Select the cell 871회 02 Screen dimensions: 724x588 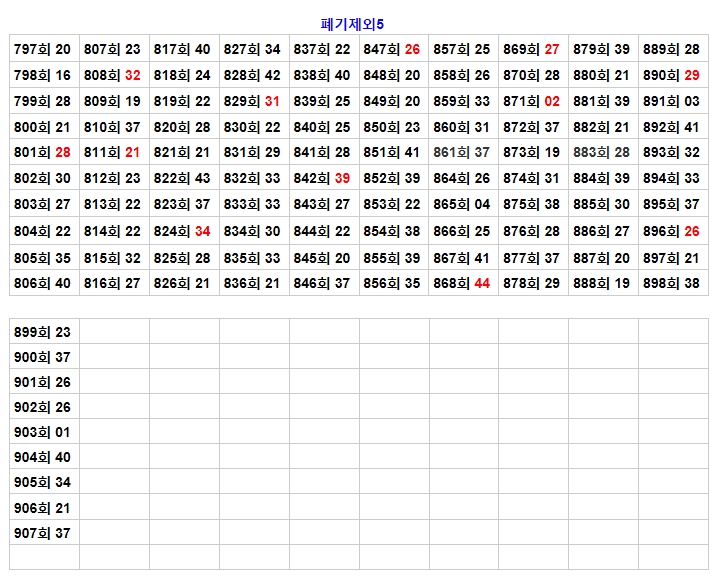coord(531,101)
